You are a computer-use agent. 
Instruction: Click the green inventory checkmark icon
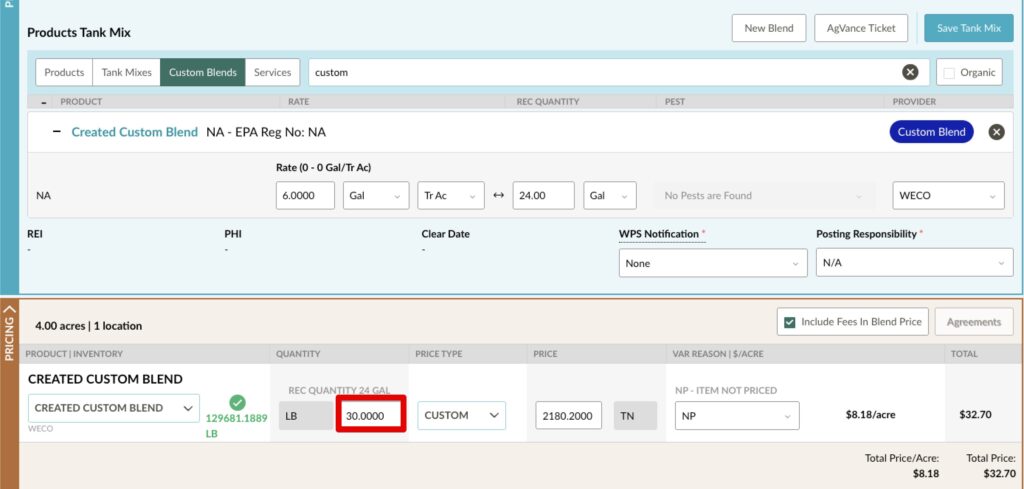237,402
